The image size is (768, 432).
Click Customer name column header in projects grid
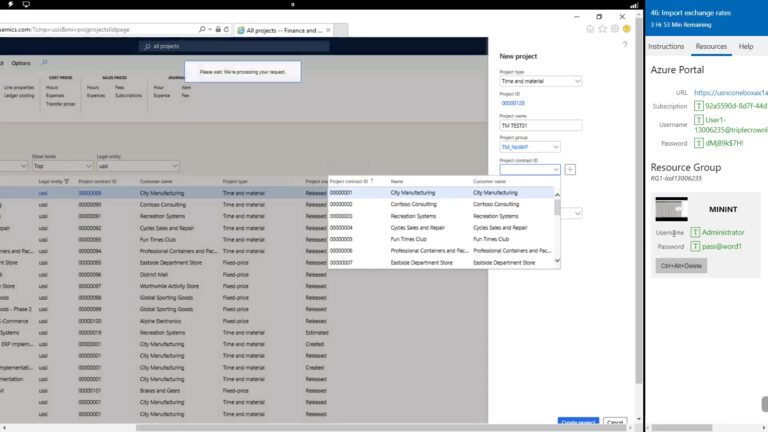coord(156,181)
